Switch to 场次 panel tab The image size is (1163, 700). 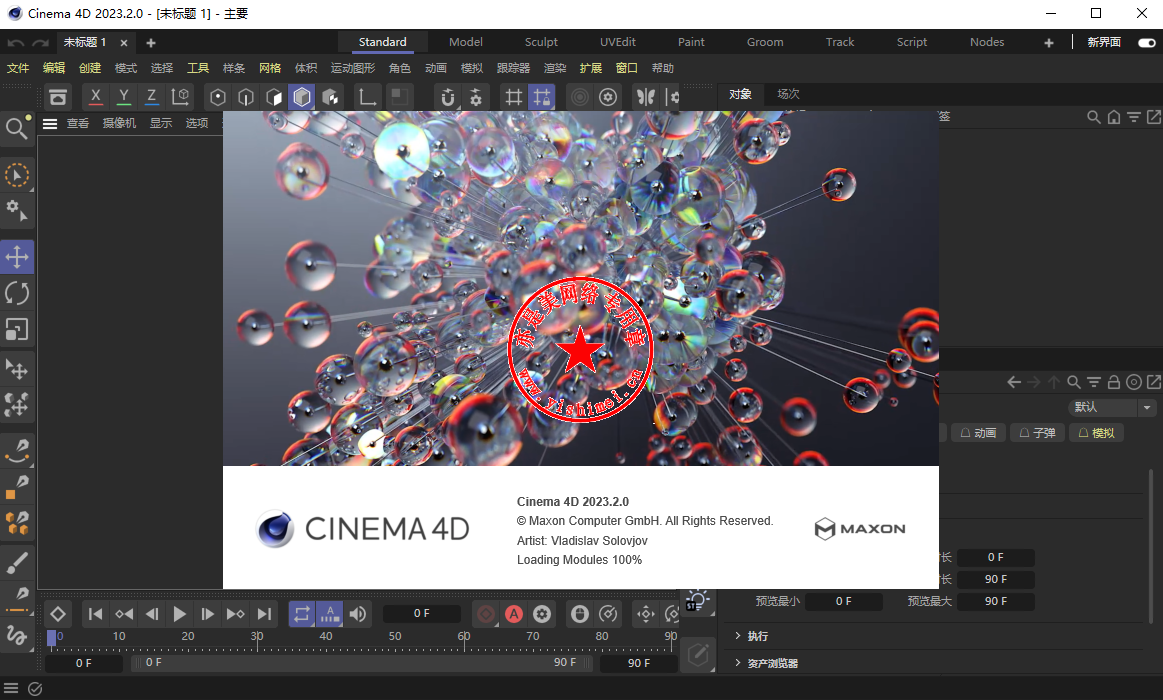788,94
